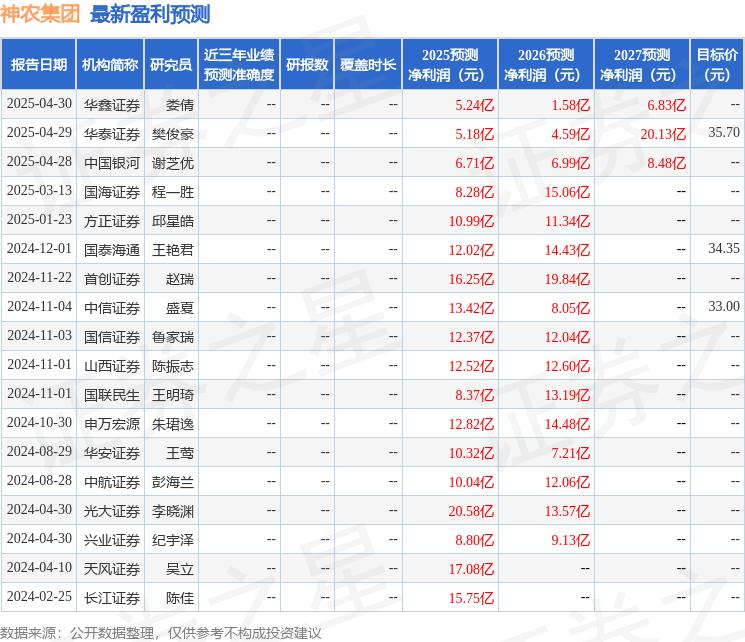Click the 覆盖时长 column header
The width and height of the screenshot is (745, 642).
point(368,64)
